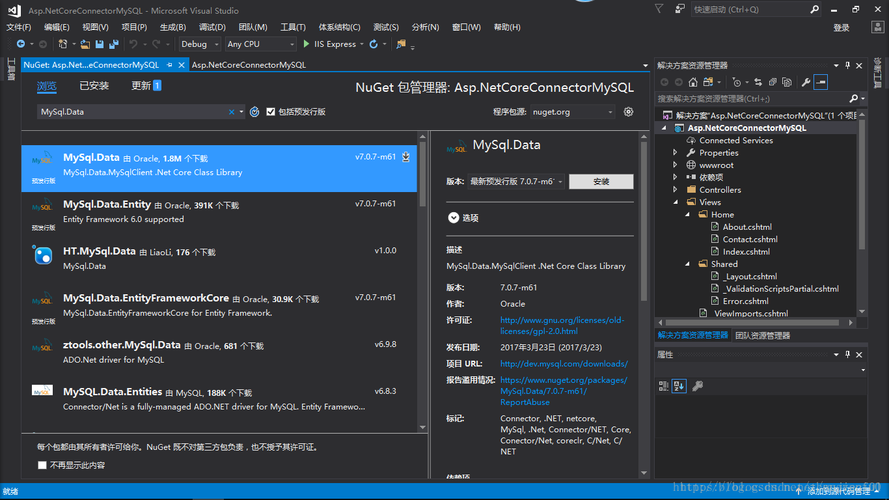Click the New Project toolbar icon

tap(63, 44)
